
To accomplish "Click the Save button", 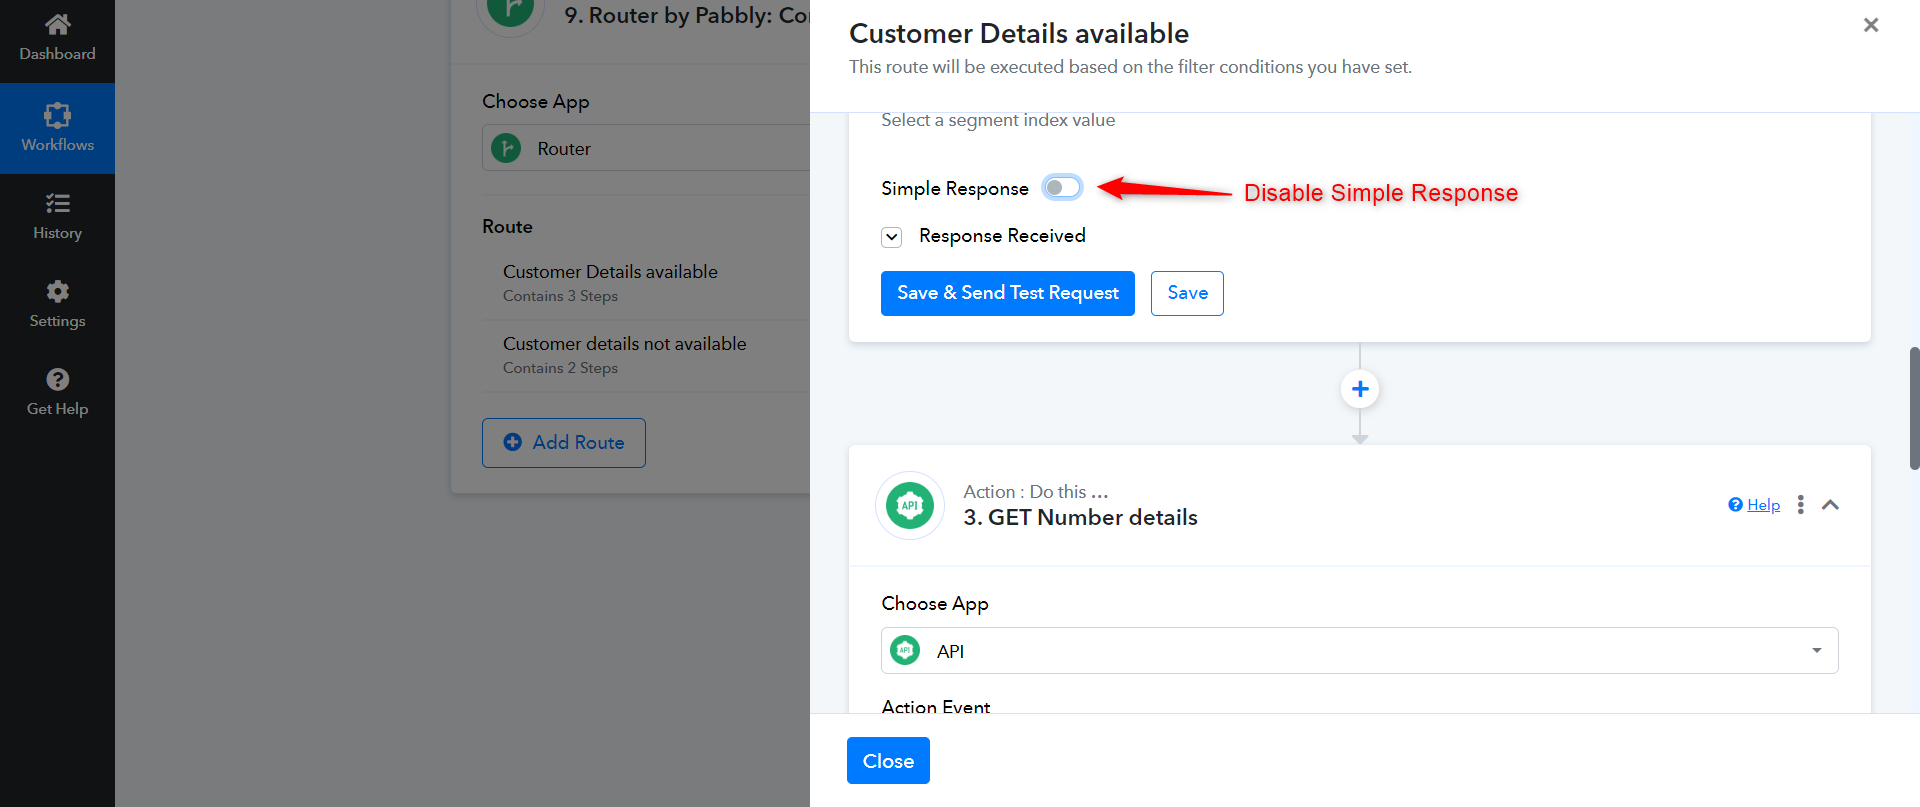I will (x=1187, y=293).
